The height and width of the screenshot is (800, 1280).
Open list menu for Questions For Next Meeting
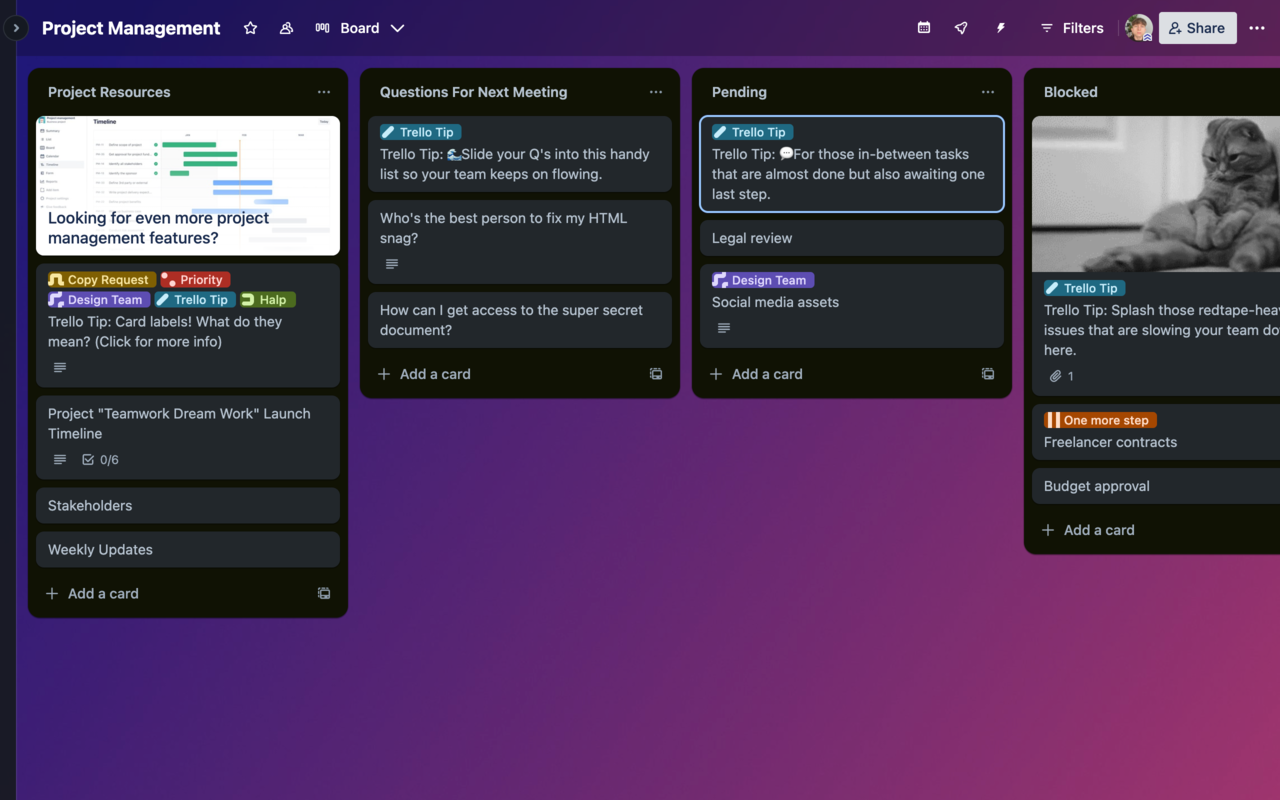[x=656, y=91]
